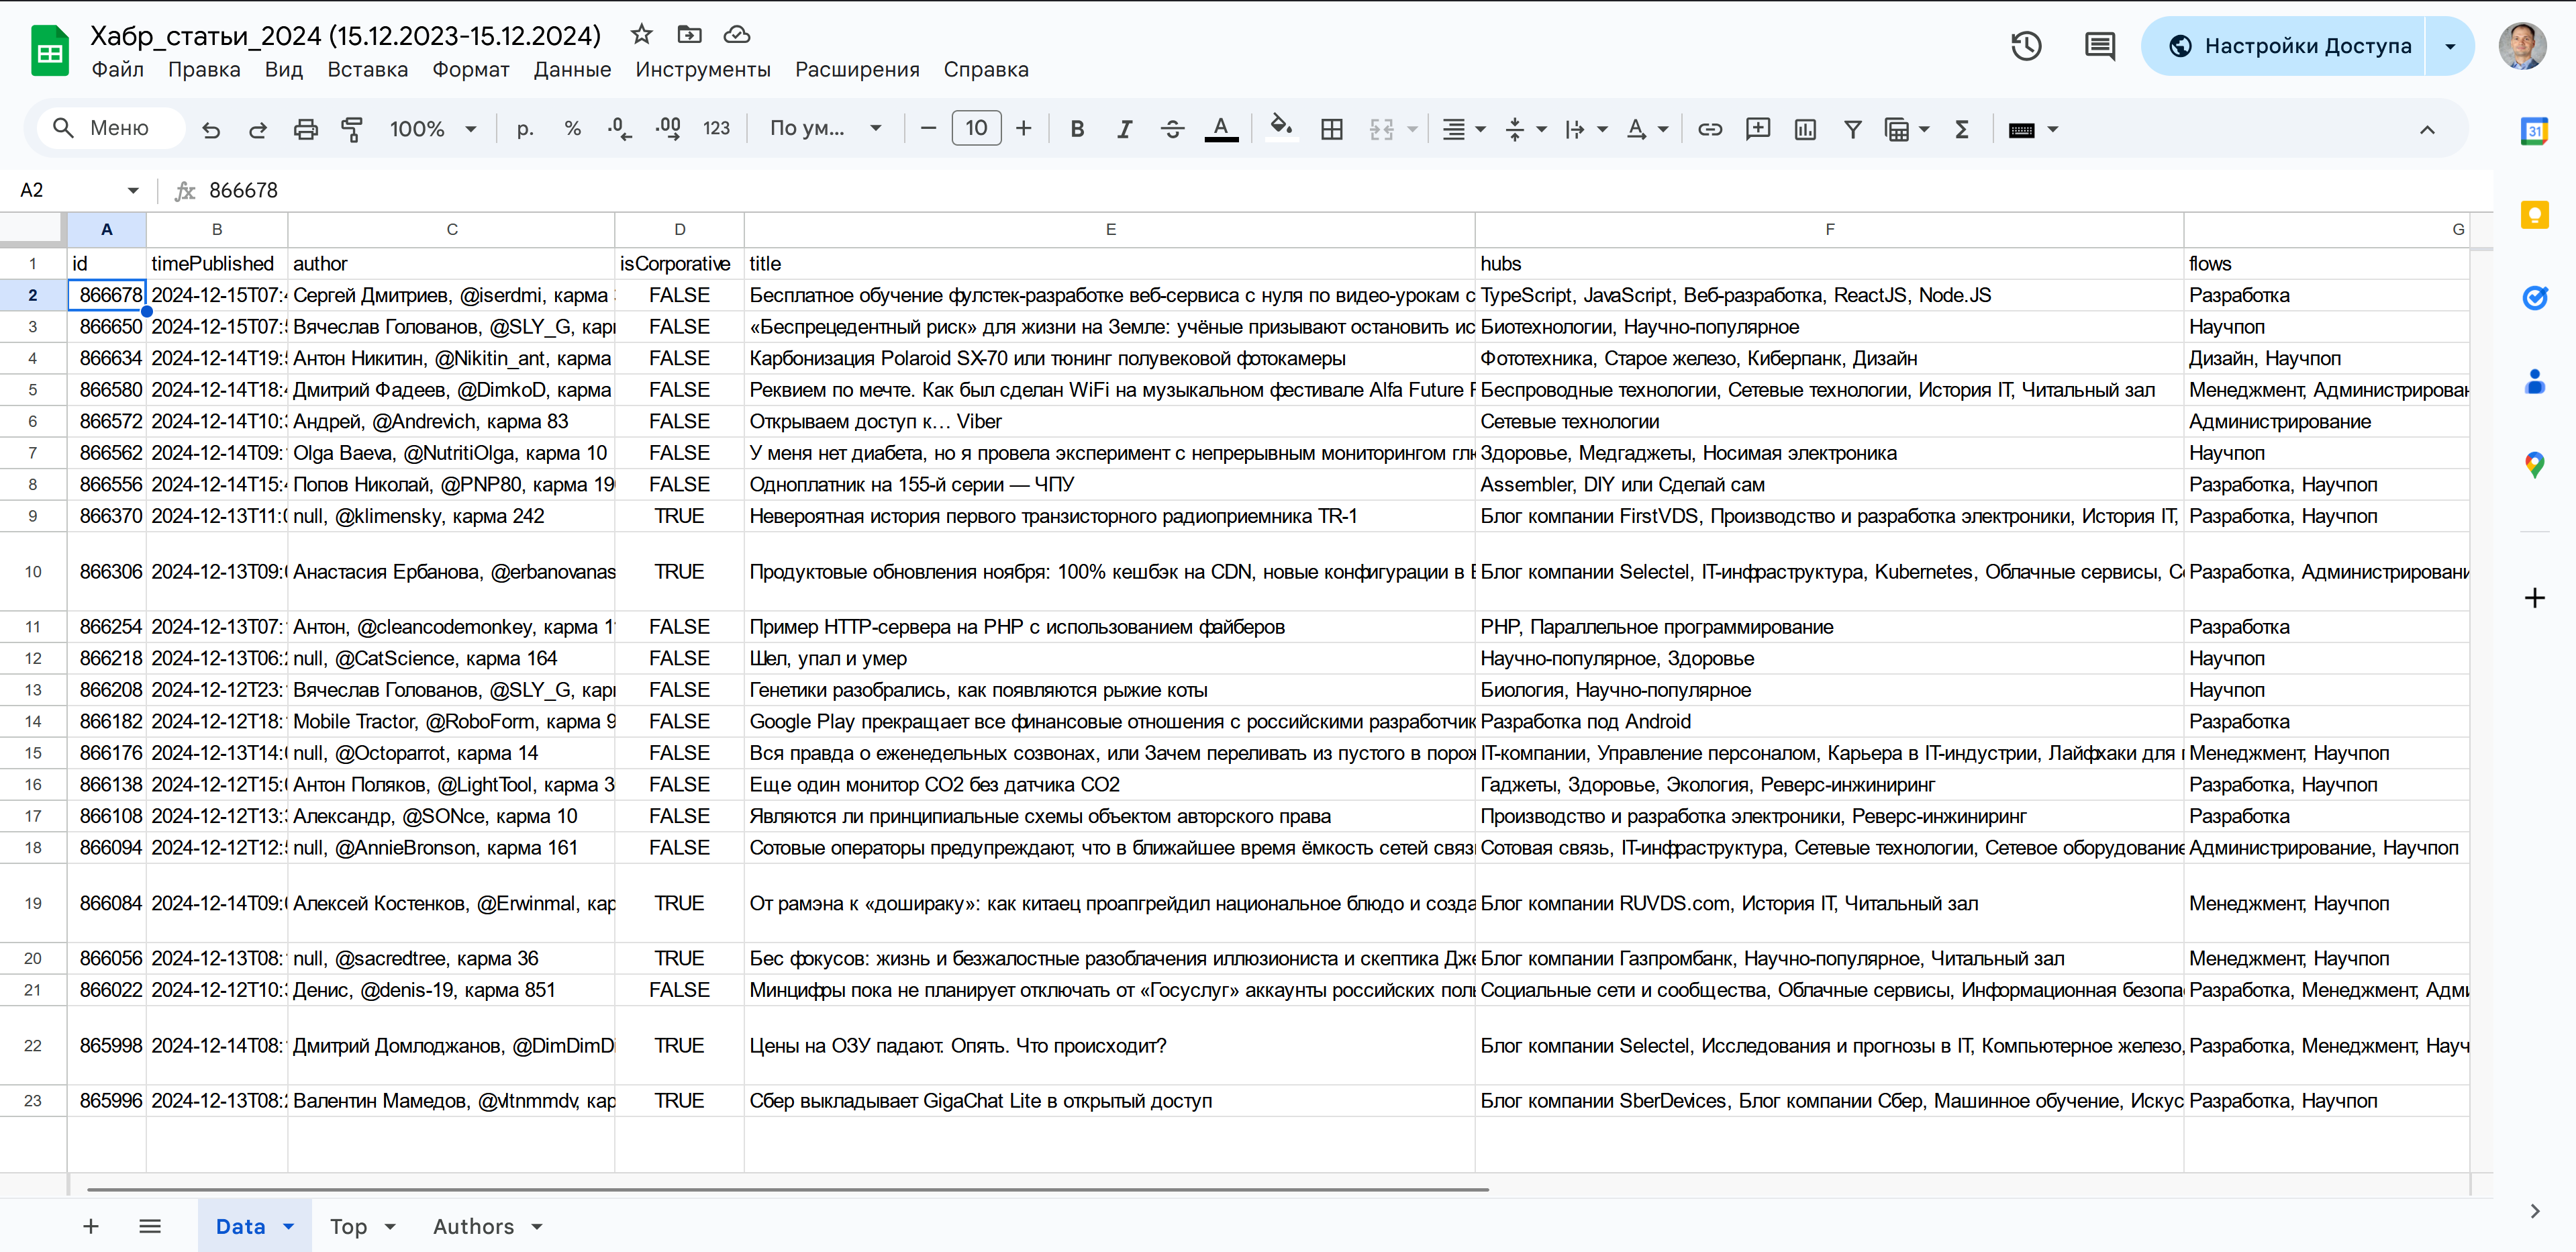Switch to the Authors sheet tab
The height and width of the screenshot is (1252, 2576).
point(473,1226)
